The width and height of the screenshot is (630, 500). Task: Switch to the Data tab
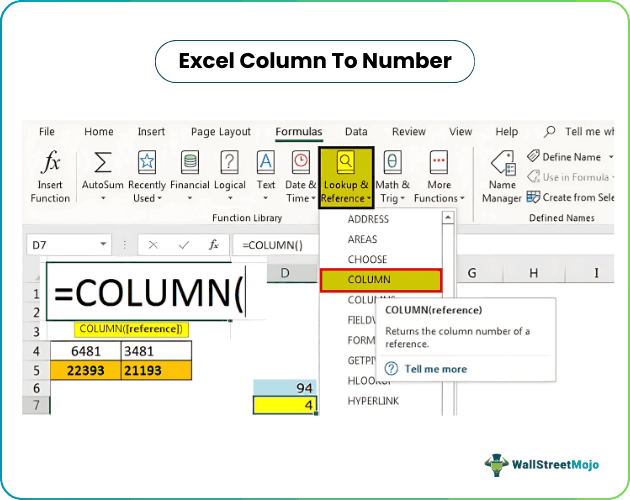tap(356, 131)
